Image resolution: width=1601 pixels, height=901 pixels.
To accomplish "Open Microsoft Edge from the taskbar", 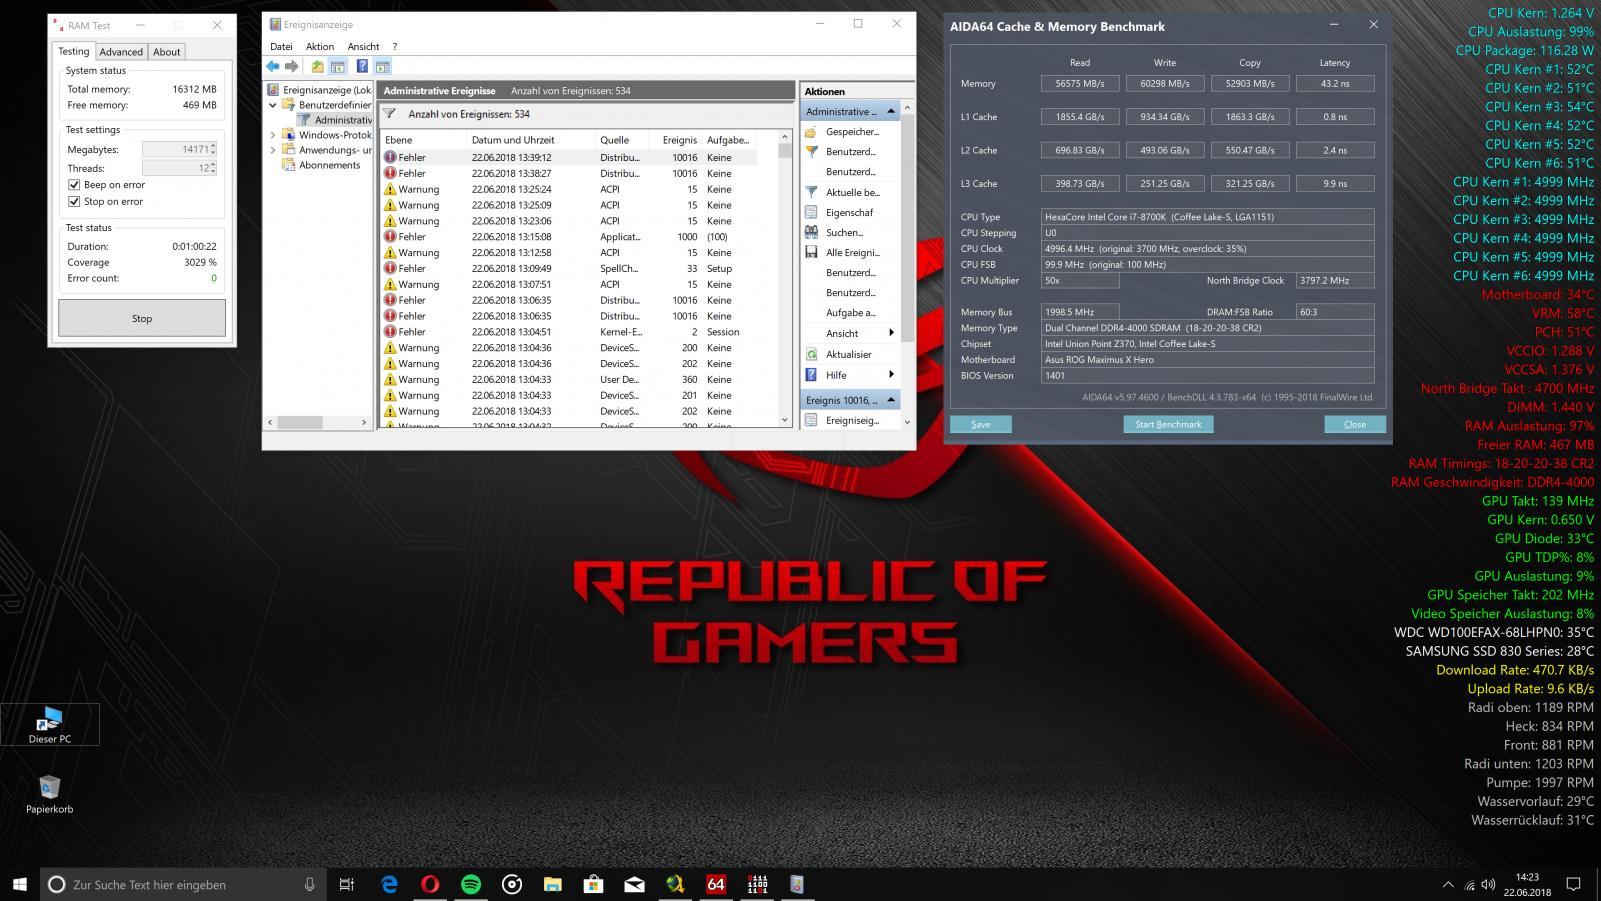I will 389,884.
